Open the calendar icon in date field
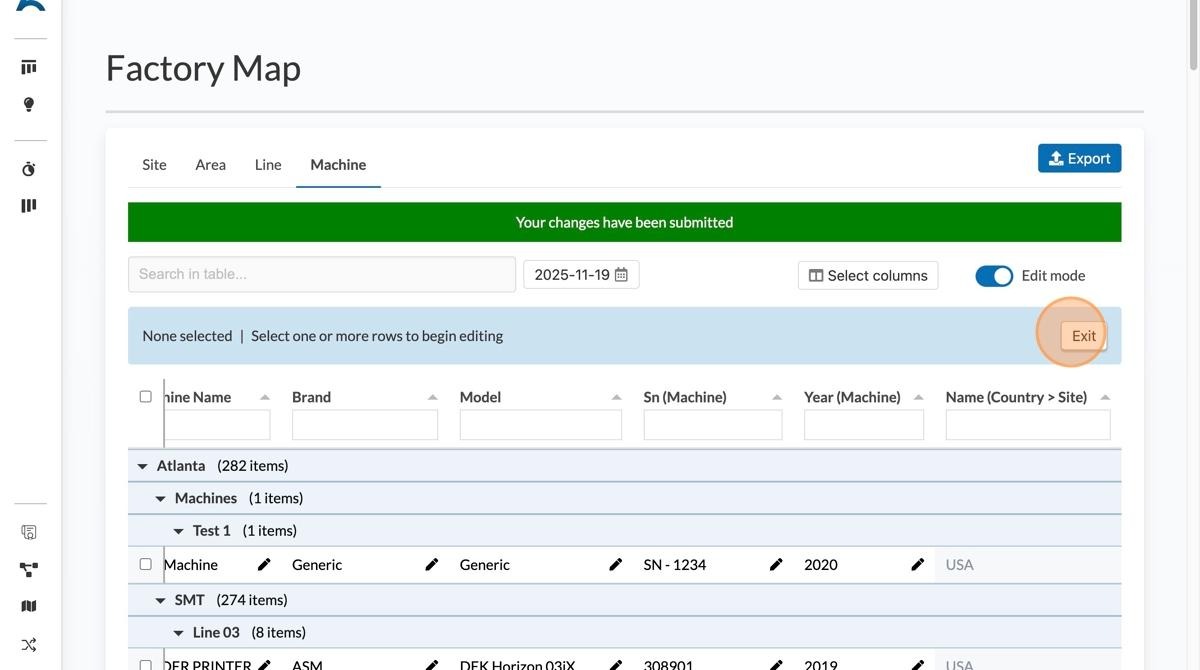Image resolution: width=1200 pixels, height=670 pixels. pos(621,275)
